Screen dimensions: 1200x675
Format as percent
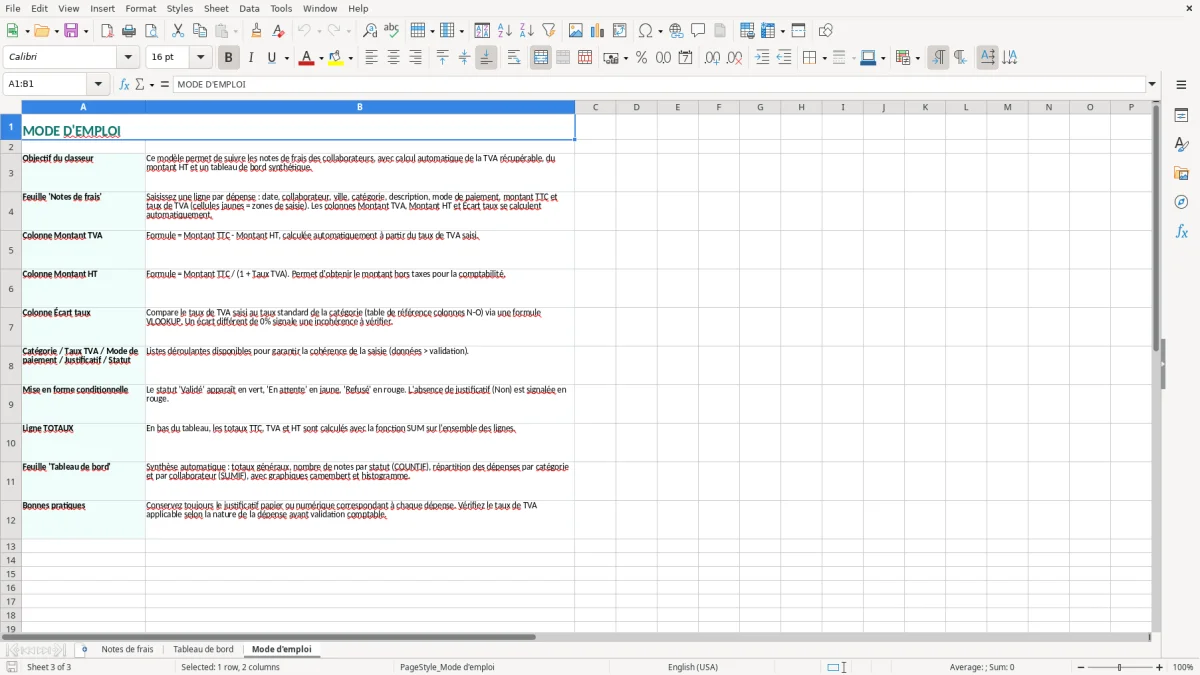click(641, 58)
